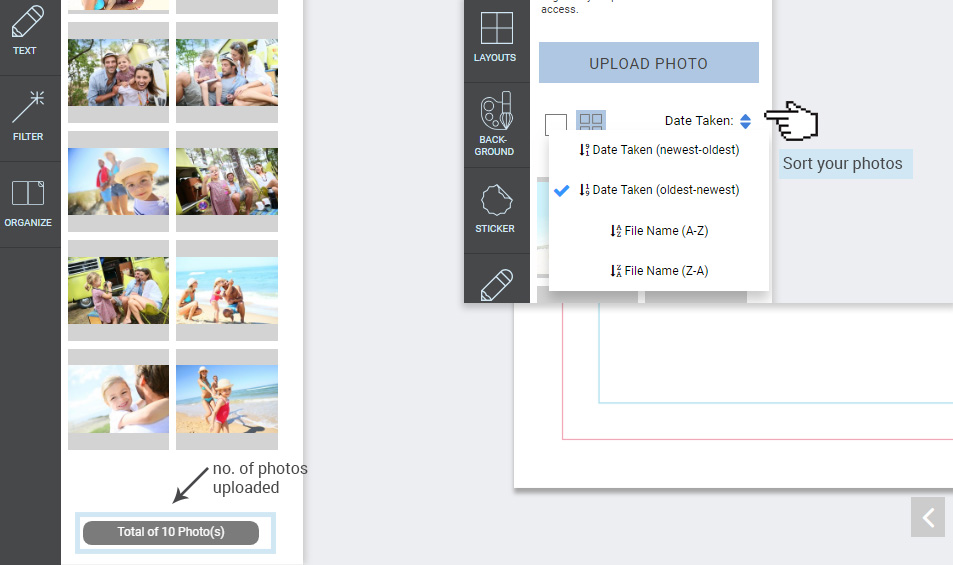Screen dimensions: 953x565
Task: Select the pencil Text tool below Sticker
Action: (x=496, y=284)
